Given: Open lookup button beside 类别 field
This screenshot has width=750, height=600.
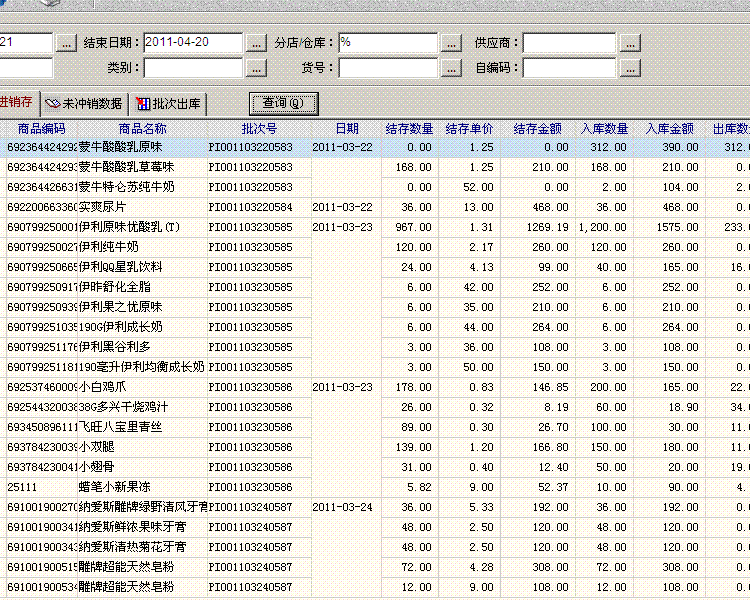Looking at the screenshot, I should click(256, 68).
